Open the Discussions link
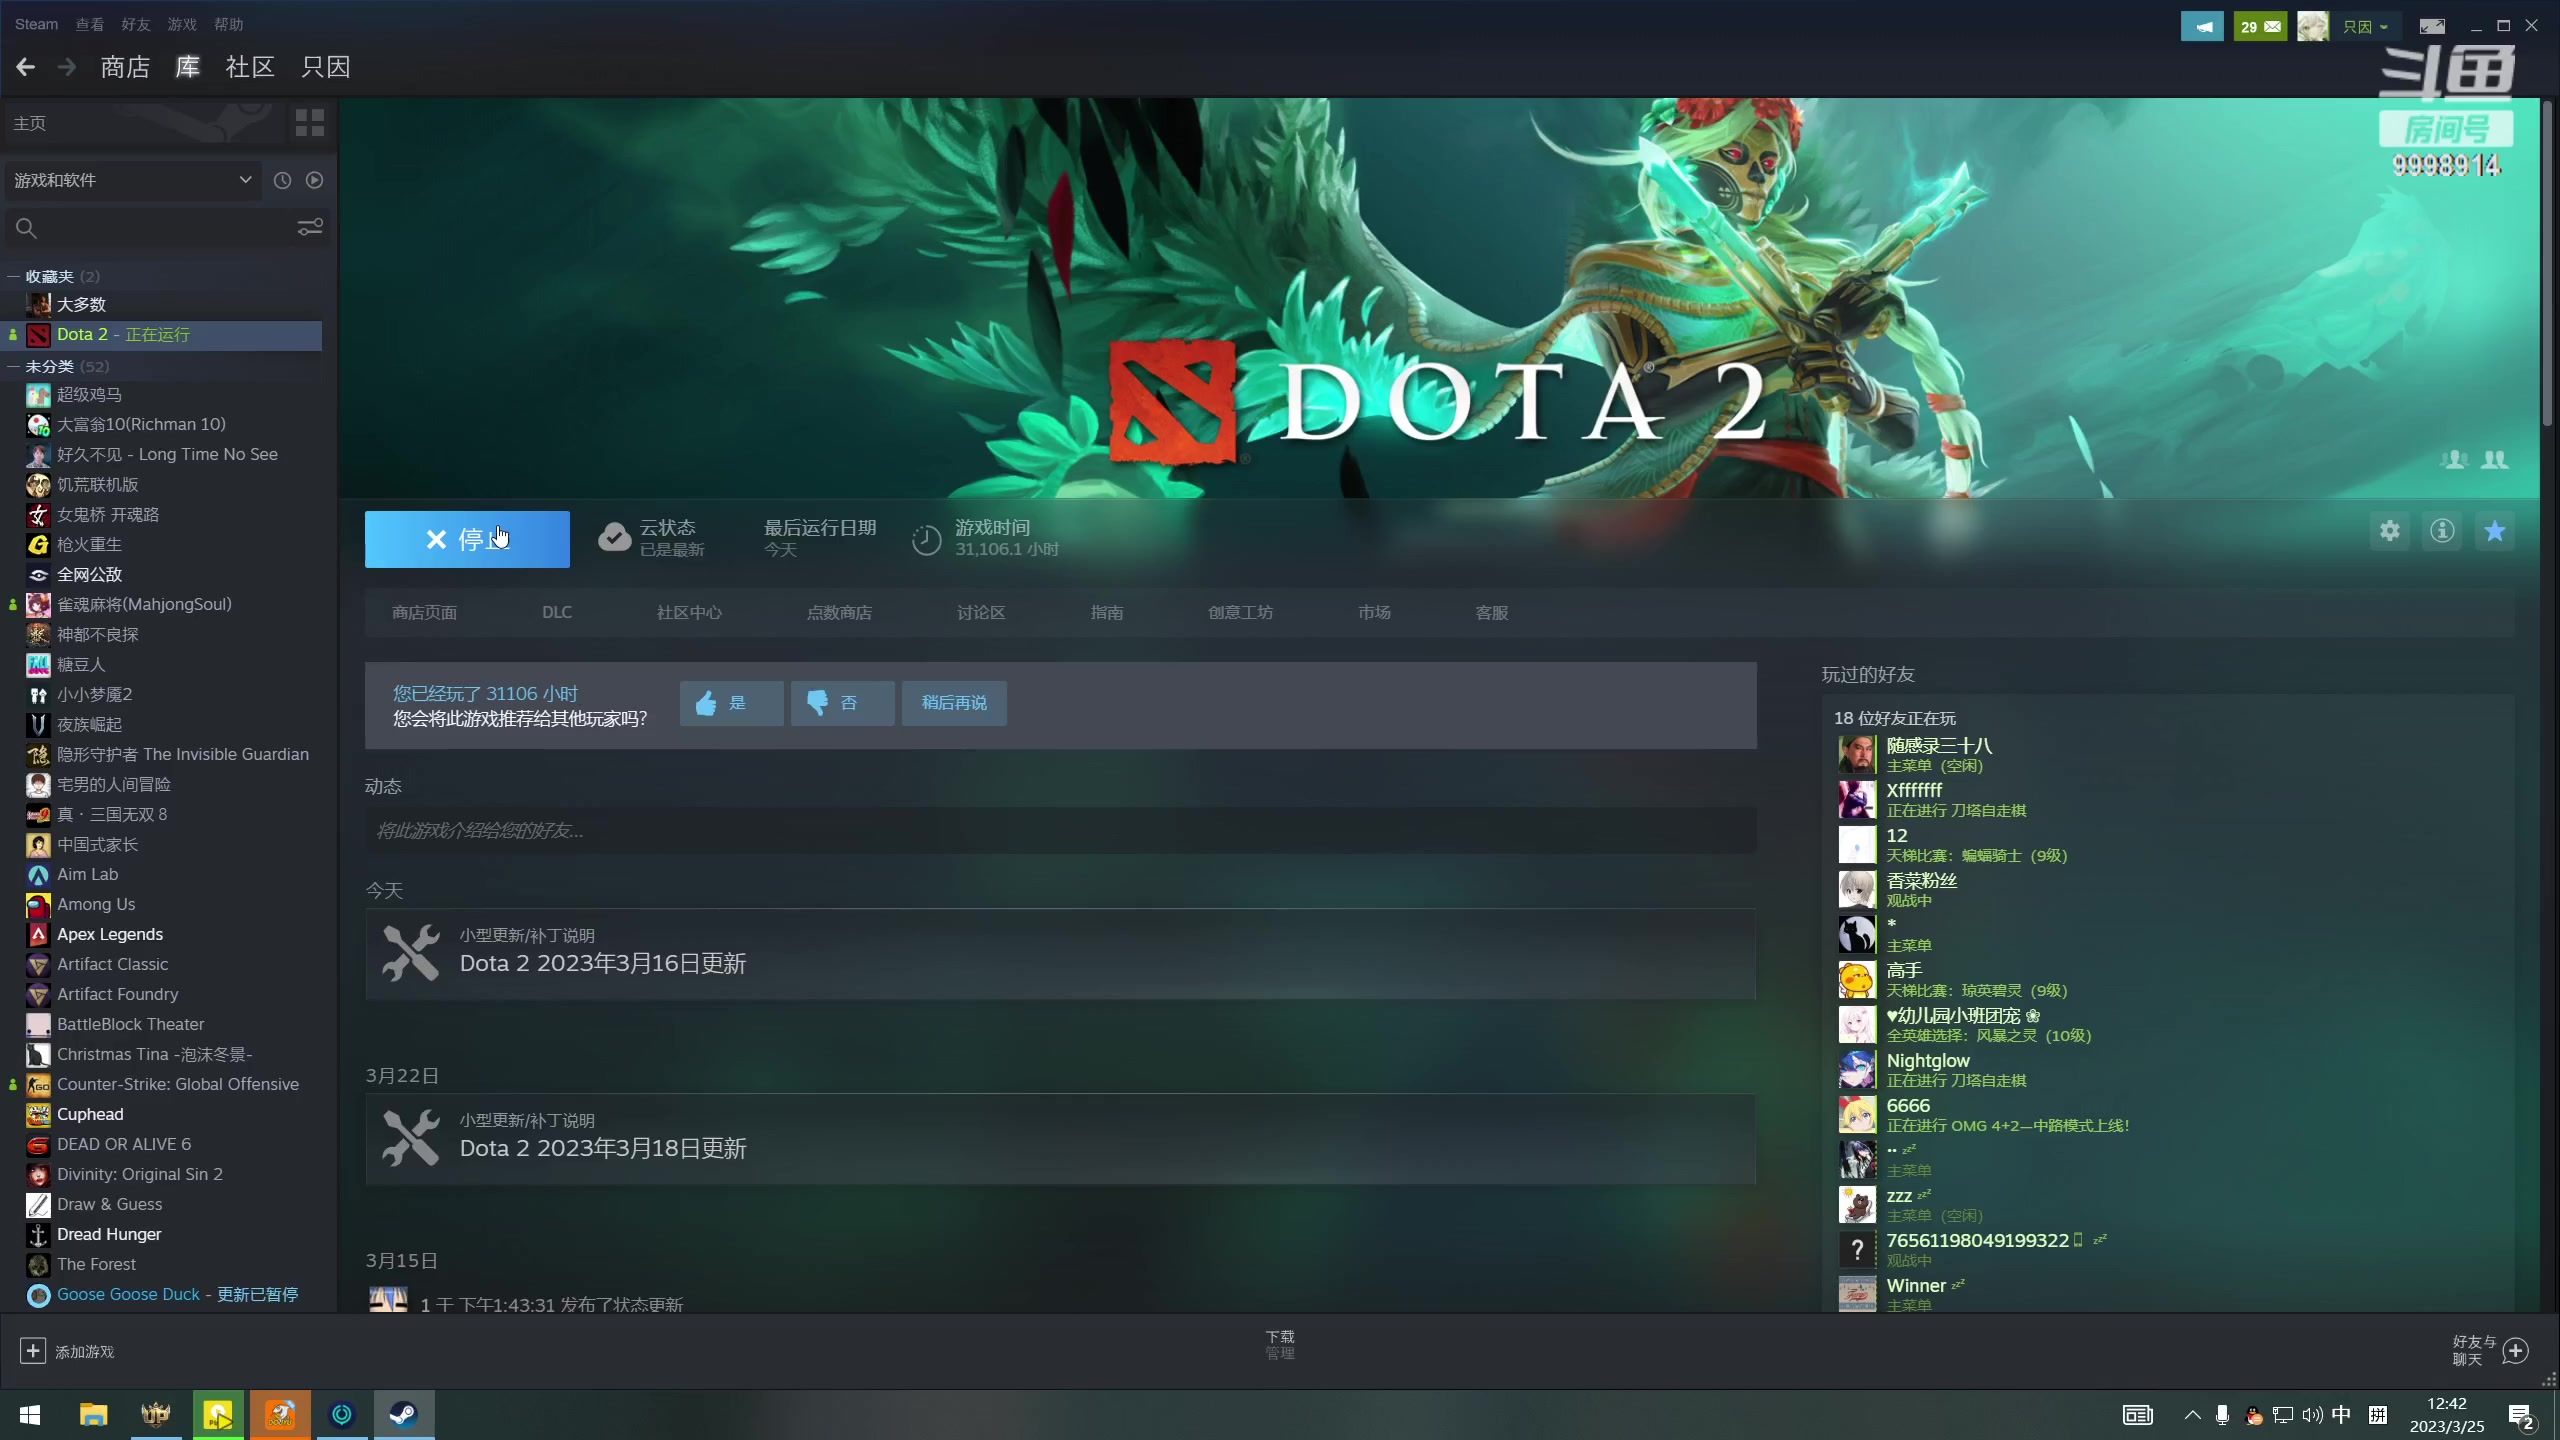The height and width of the screenshot is (1440, 2560). point(981,612)
